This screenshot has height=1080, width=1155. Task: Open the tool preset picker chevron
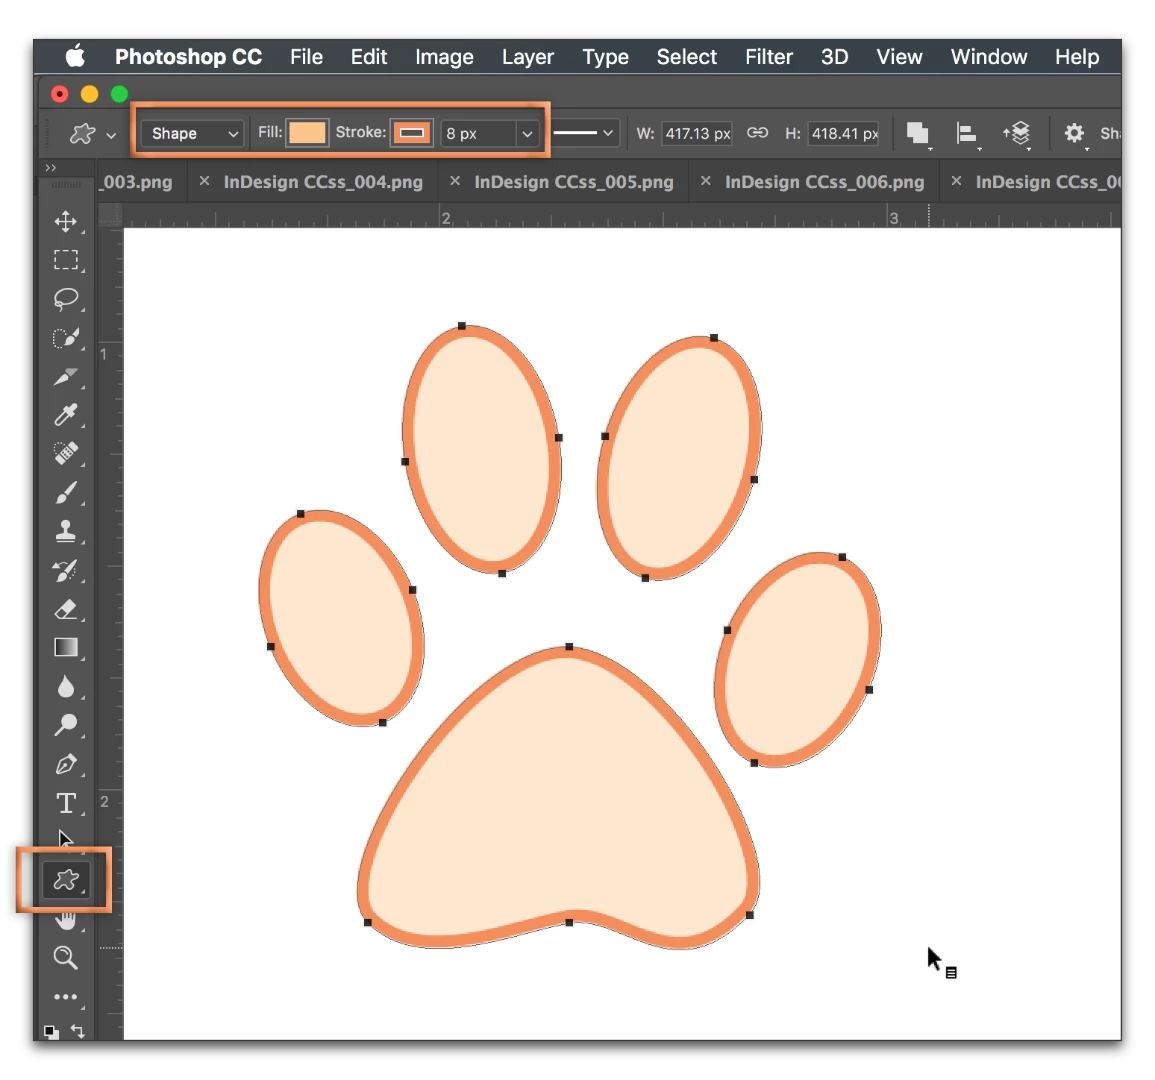(x=111, y=136)
